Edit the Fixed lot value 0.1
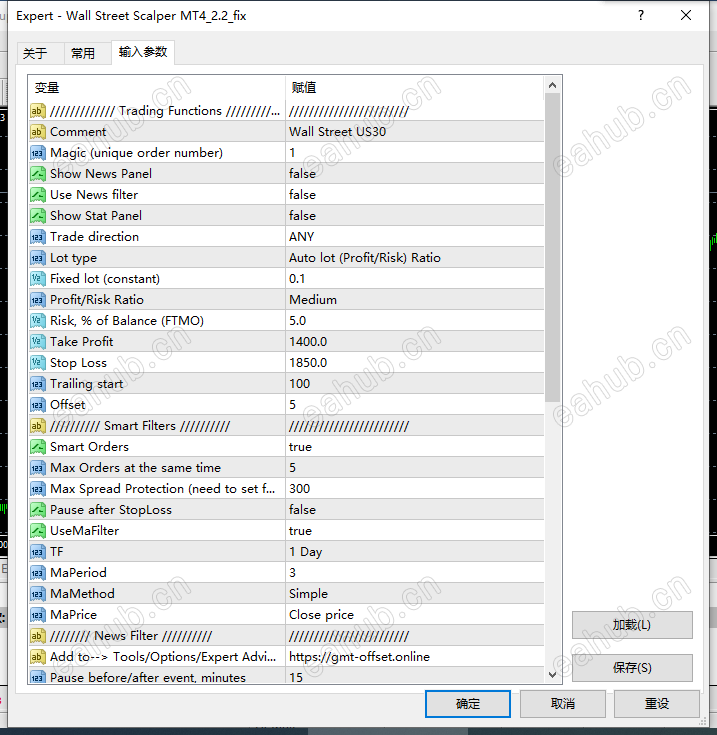Screen dimensions: 717x735 [x=415, y=279]
